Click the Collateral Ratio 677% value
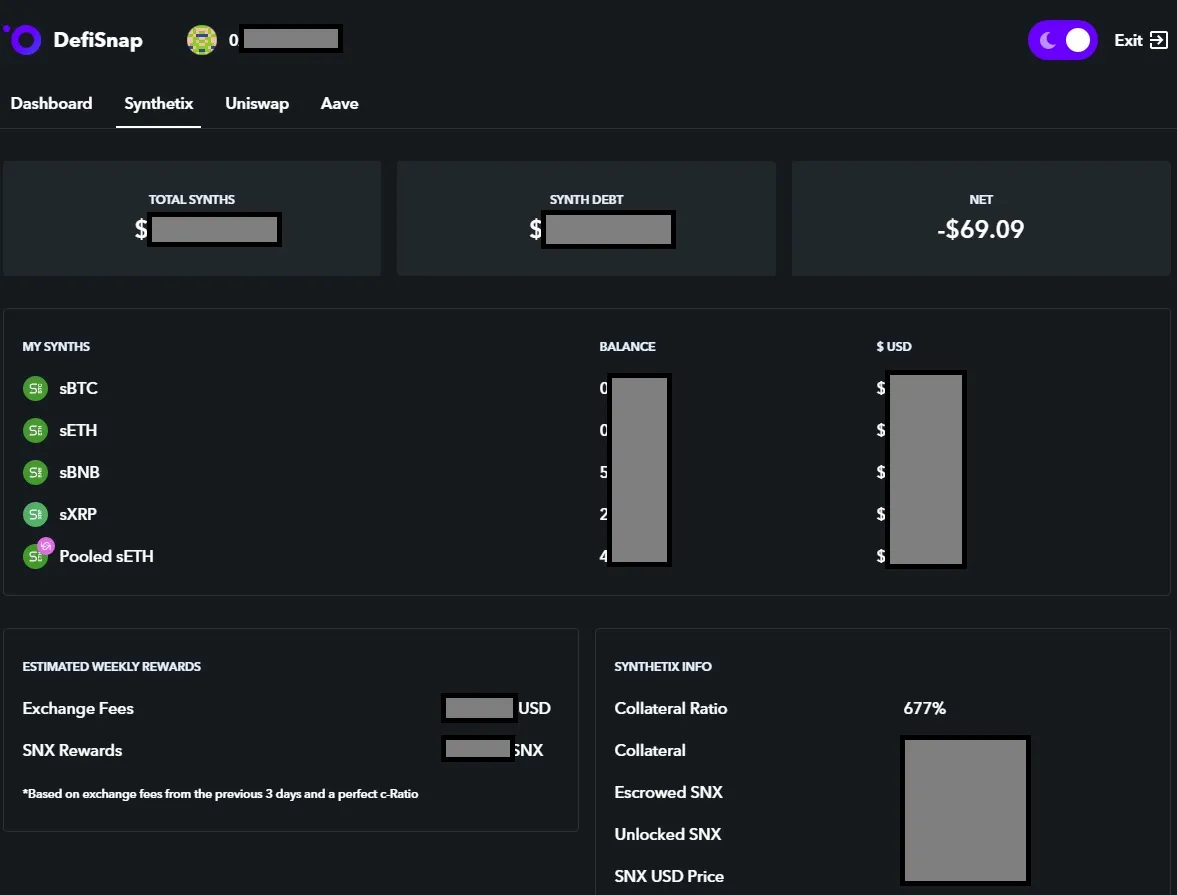Screen dimensions: 1177x895 [924, 708]
